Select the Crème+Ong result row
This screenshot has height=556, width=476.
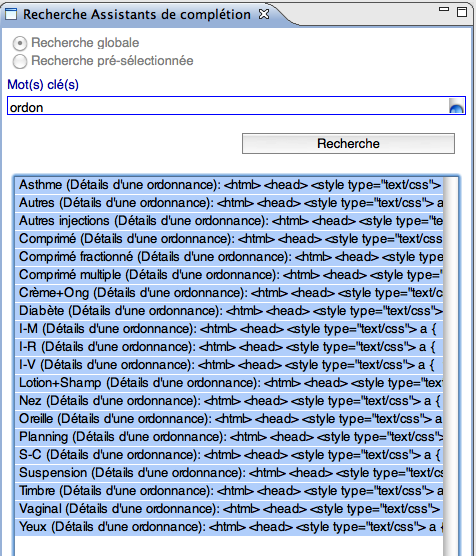(229, 293)
